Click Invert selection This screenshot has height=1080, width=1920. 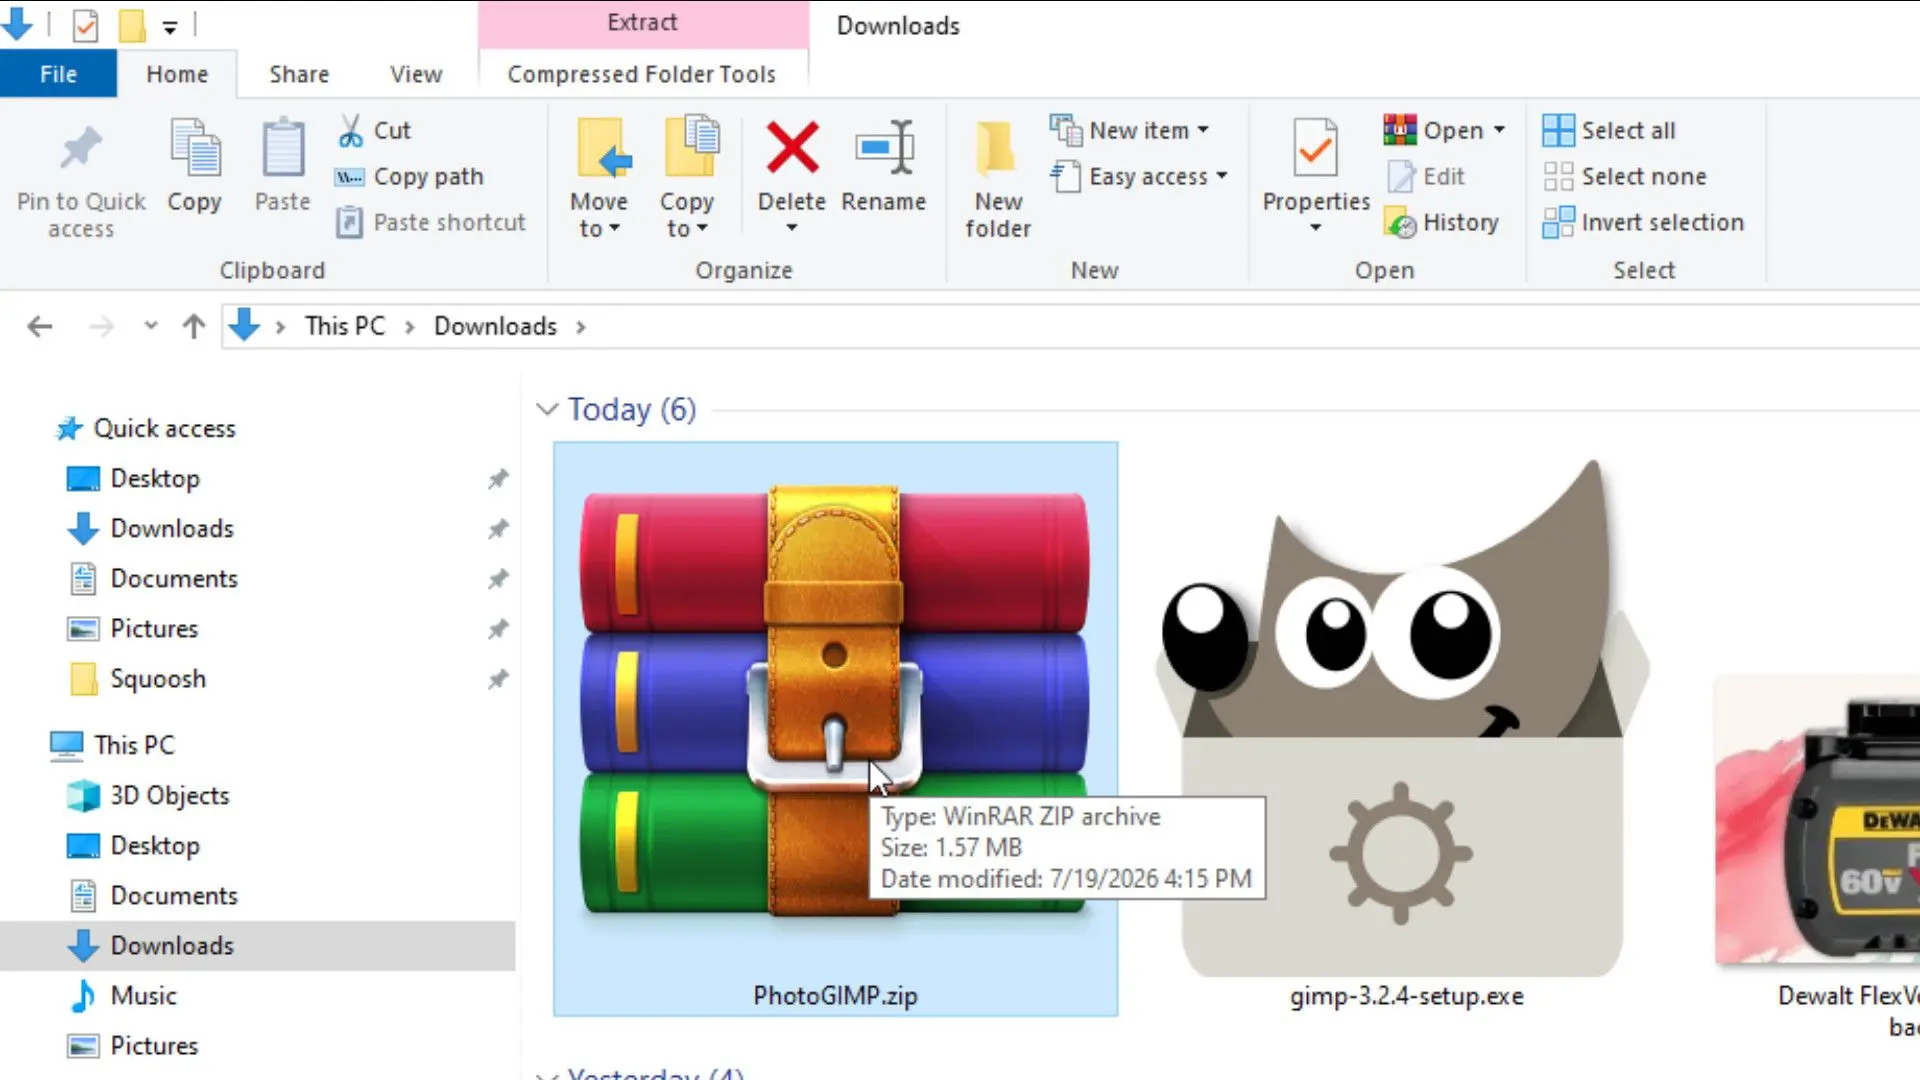click(x=1643, y=222)
